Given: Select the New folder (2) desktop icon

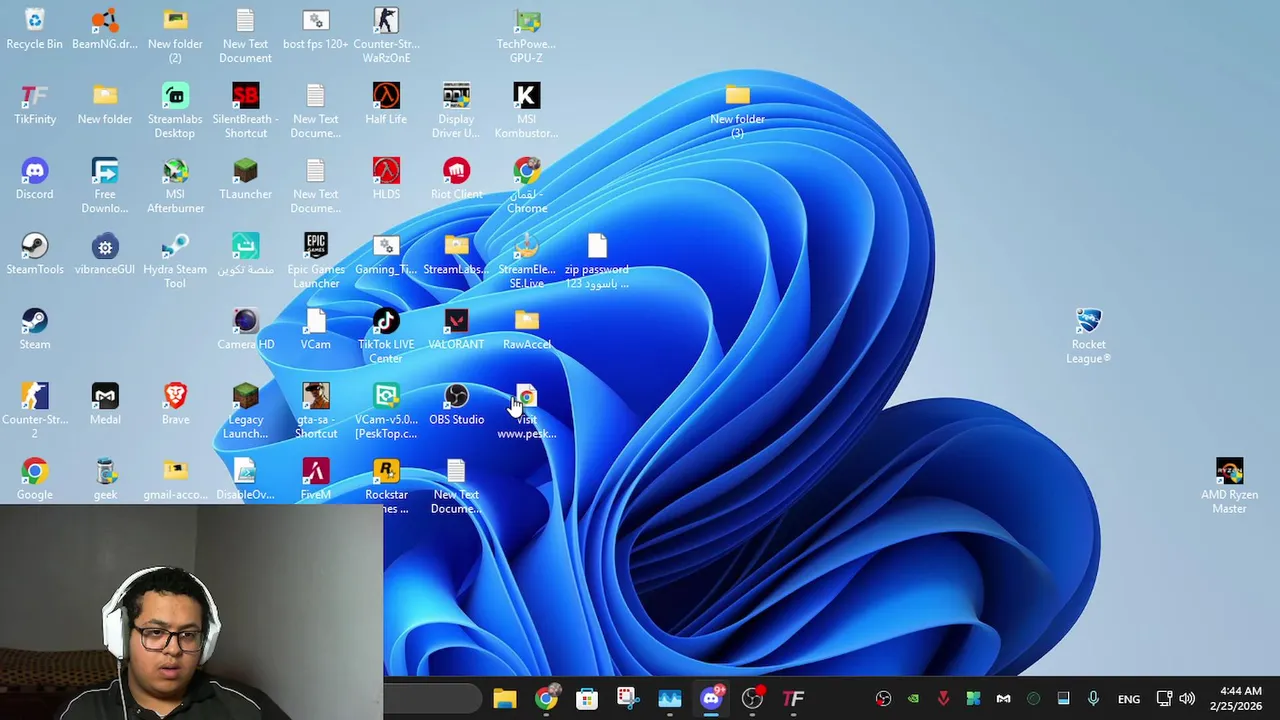Looking at the screenshot, I should 175,36.
